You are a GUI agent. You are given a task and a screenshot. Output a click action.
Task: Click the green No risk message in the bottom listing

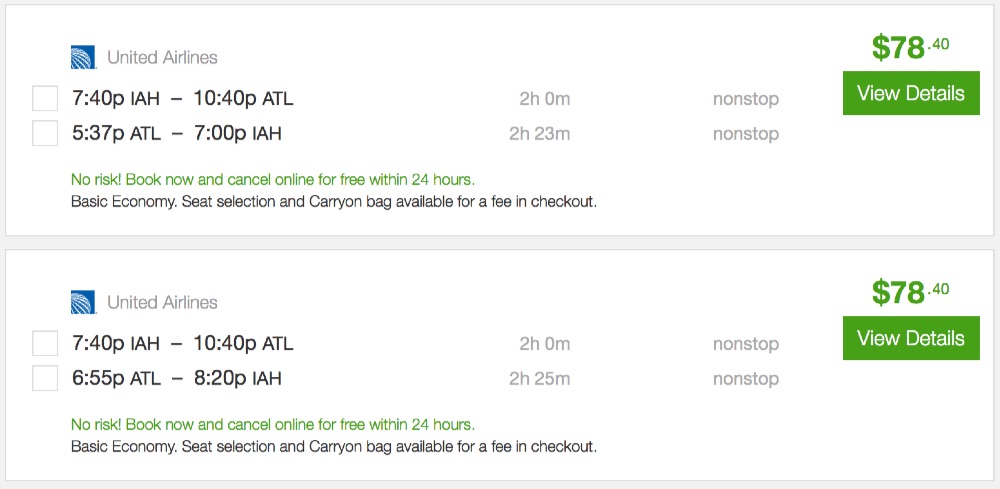[x=272, y=425]
